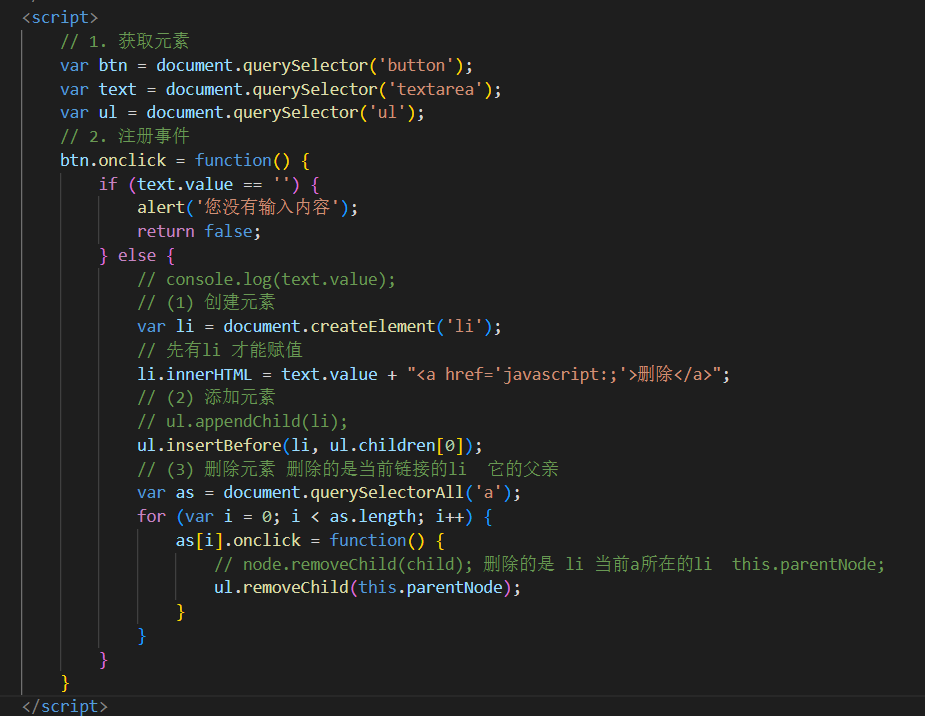Click the if (text.value == '') condition

[x=209, y=184]
